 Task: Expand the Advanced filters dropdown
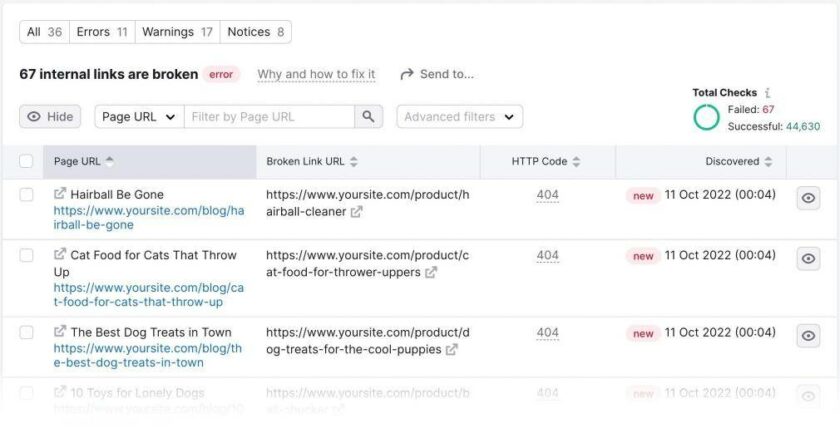pos(459,117)
